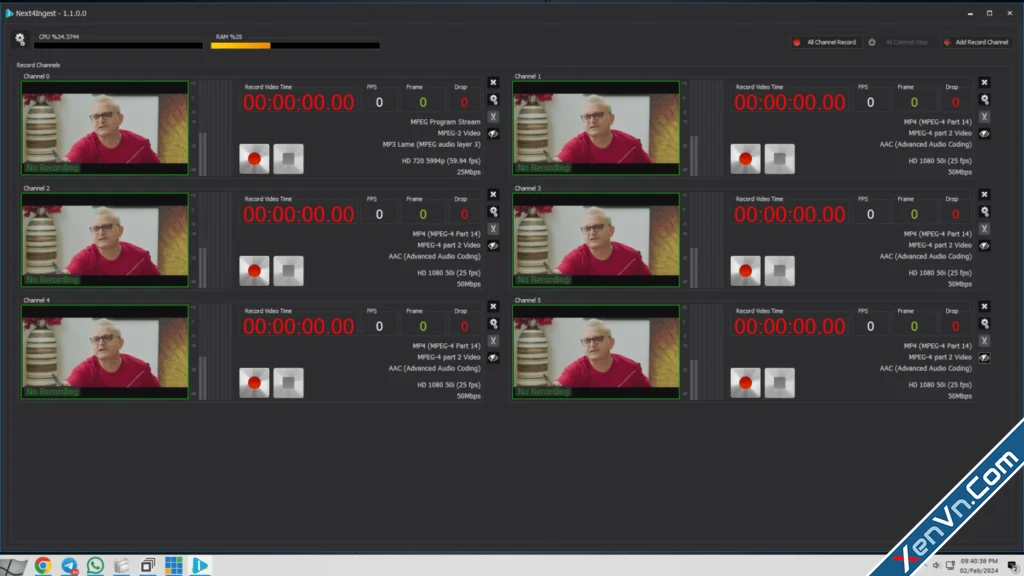
Task: Click the 'MP3 Lame (MPEG audio layer 3)' text
Action: 432,144
